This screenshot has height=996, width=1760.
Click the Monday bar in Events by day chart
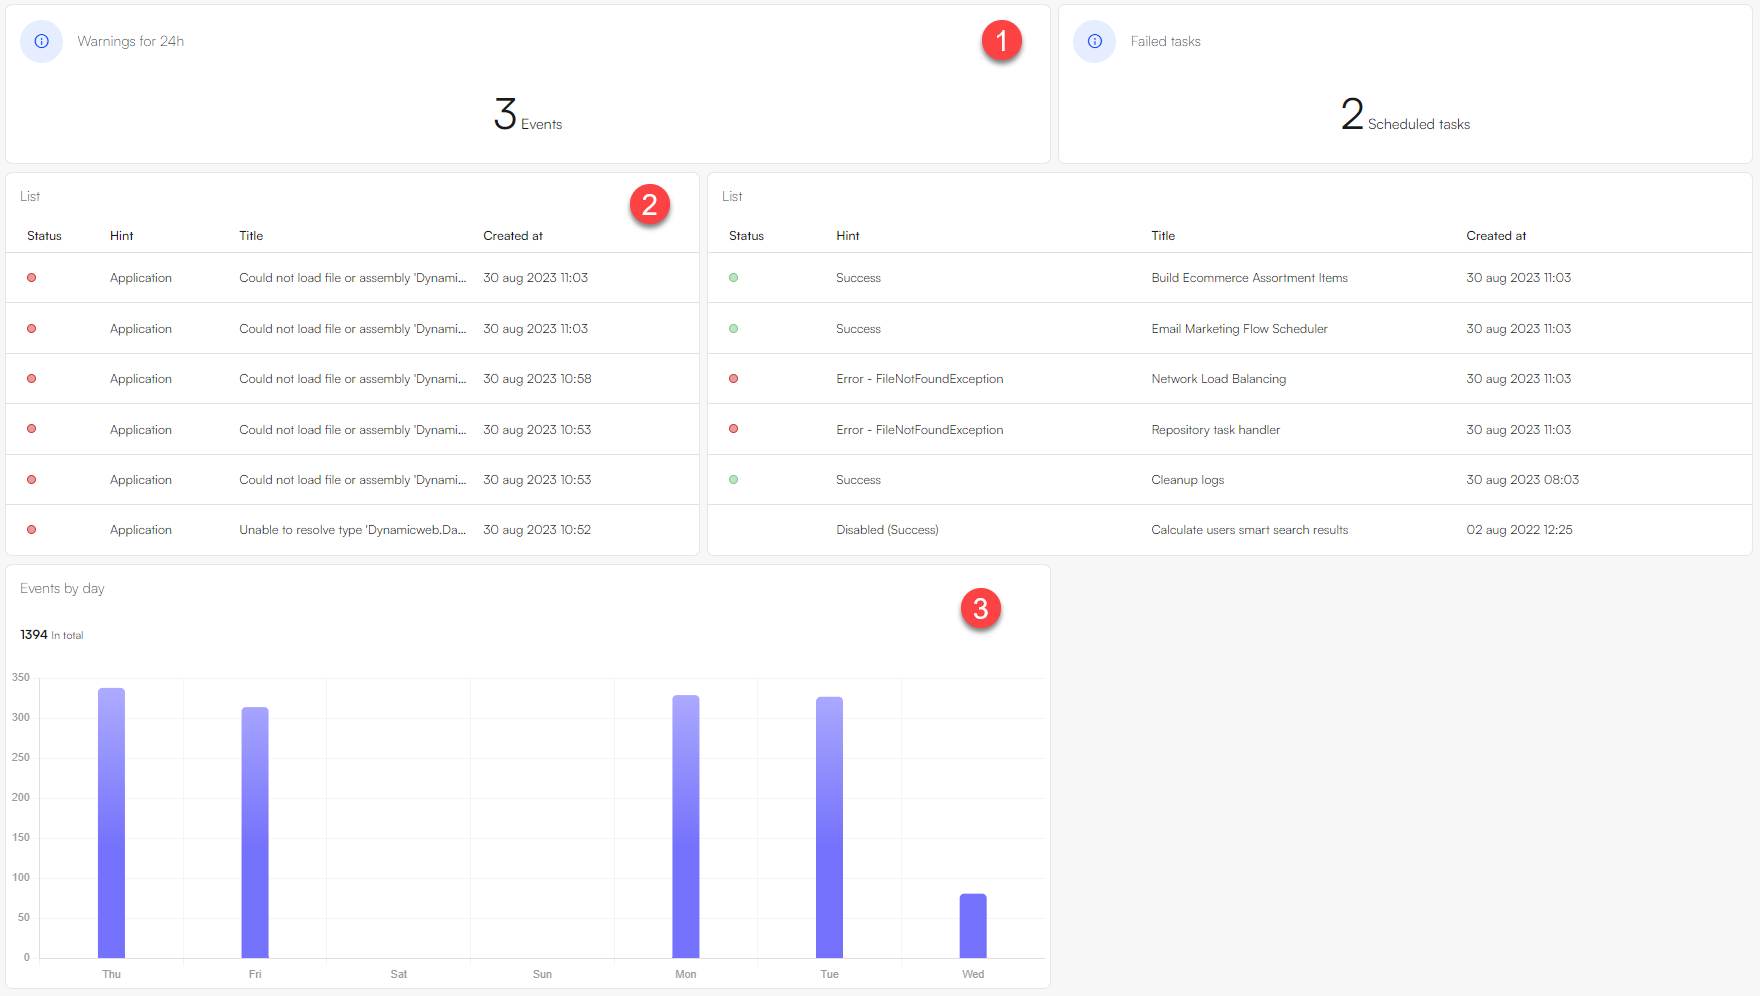[x=686, y=826]
